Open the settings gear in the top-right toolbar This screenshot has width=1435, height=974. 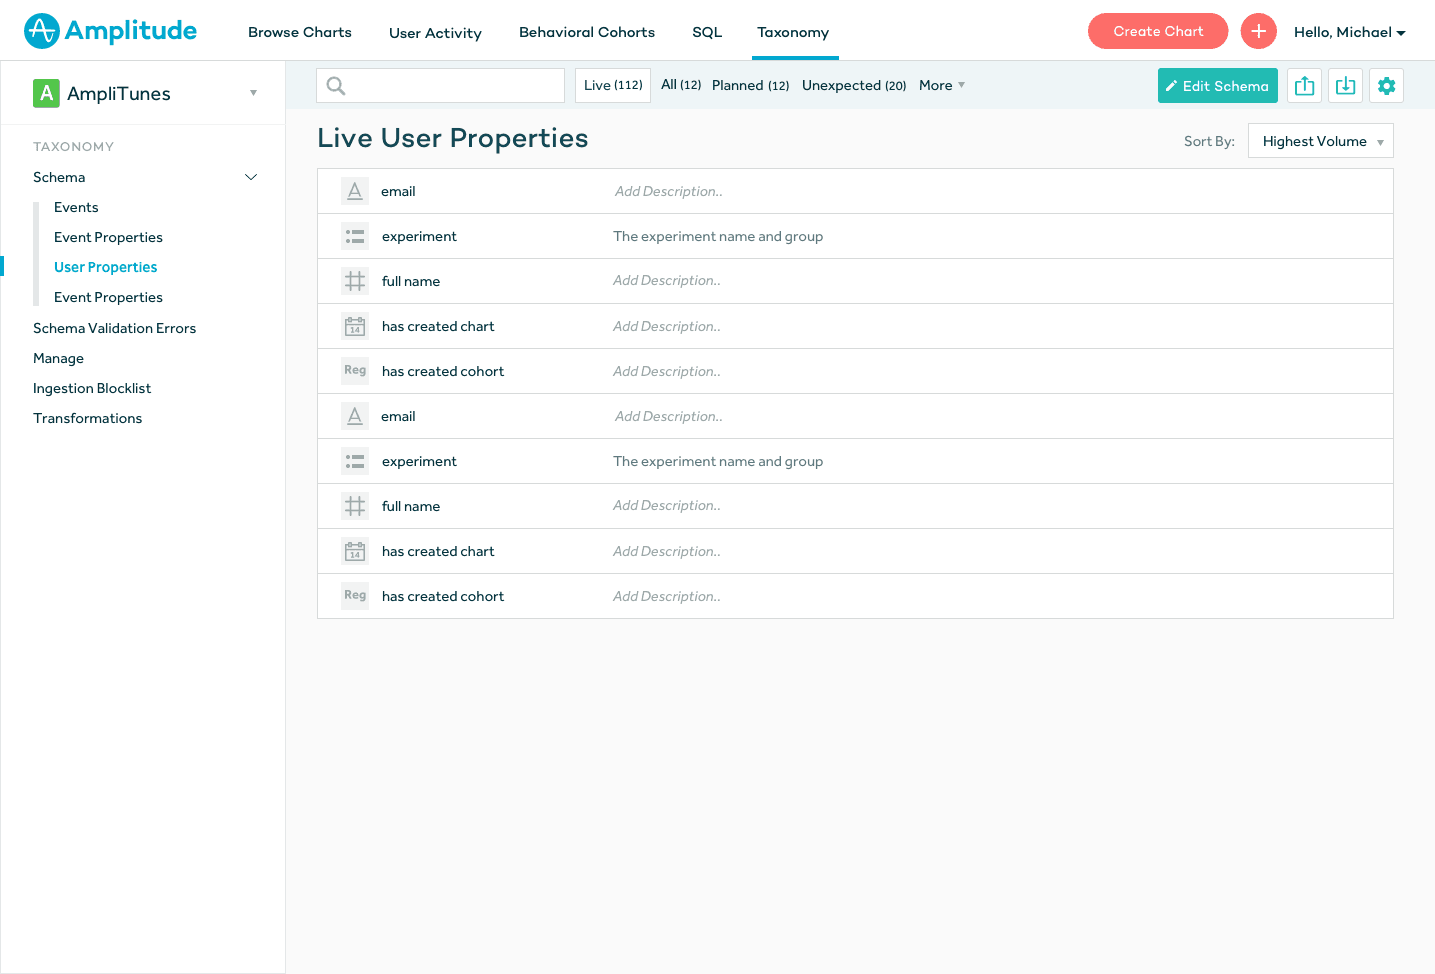(x=1386, y=85)
